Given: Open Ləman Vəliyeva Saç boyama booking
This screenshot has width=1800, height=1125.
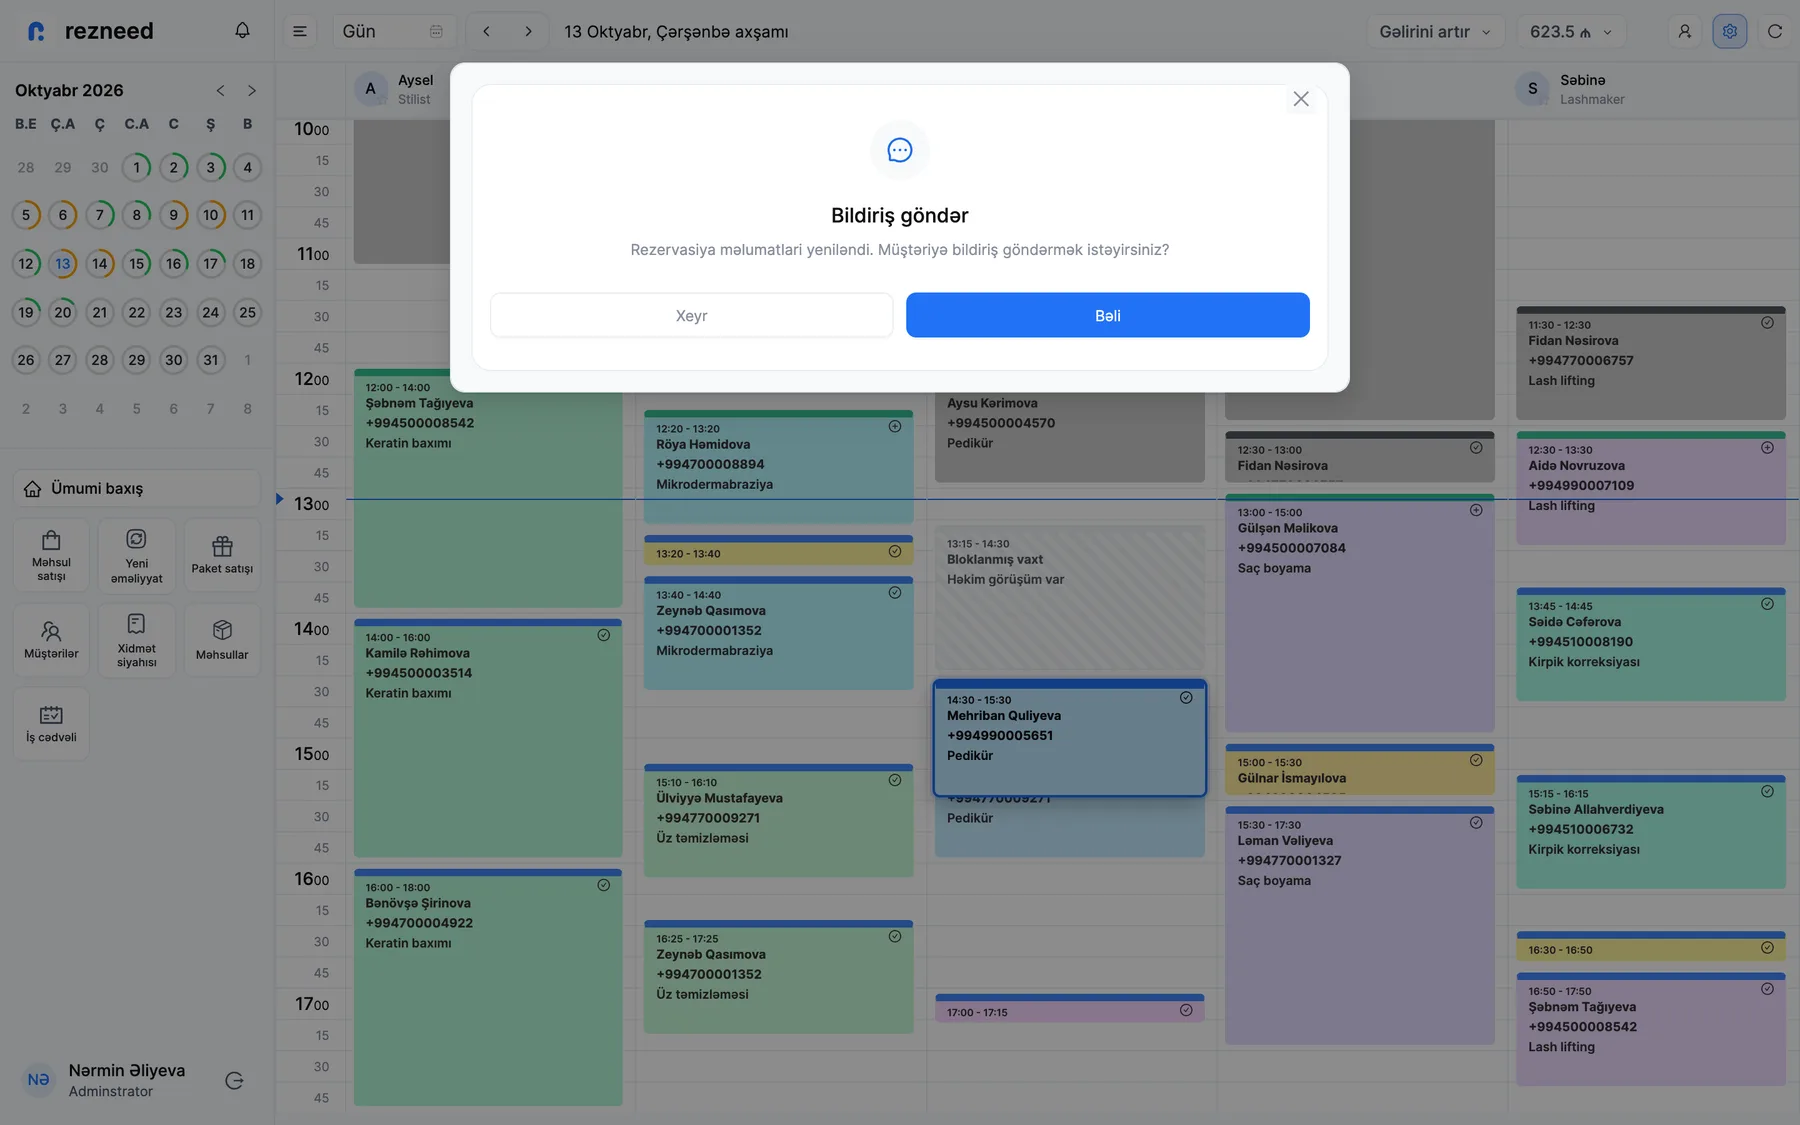Looking at the screenshot, I should [1359, 926].
